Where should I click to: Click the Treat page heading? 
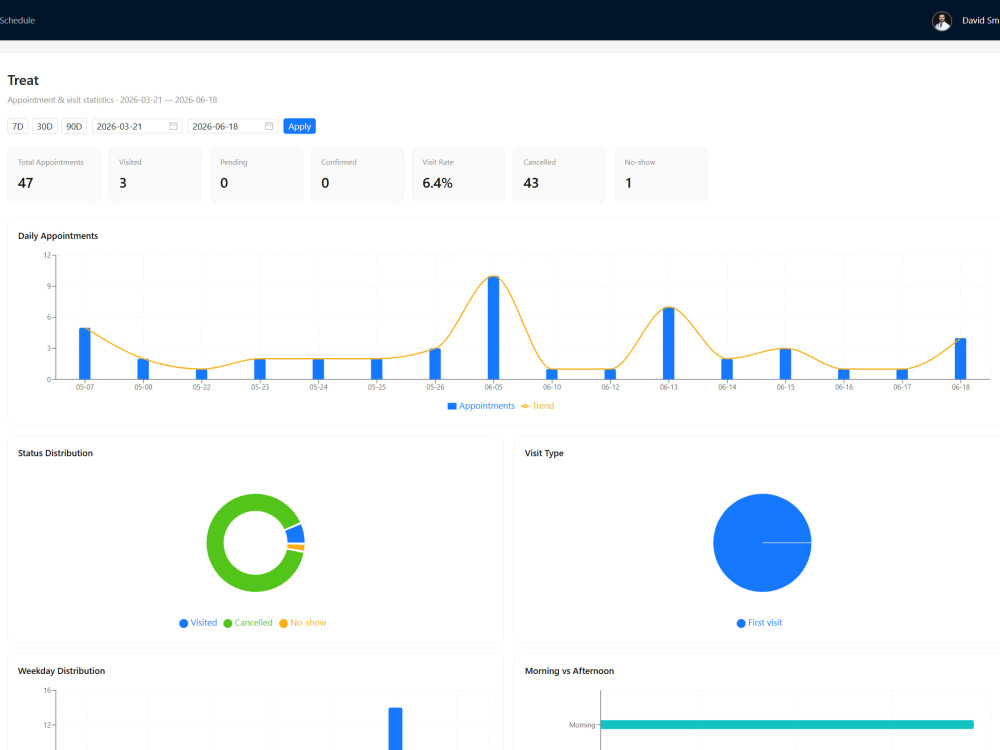pos(23,80)
